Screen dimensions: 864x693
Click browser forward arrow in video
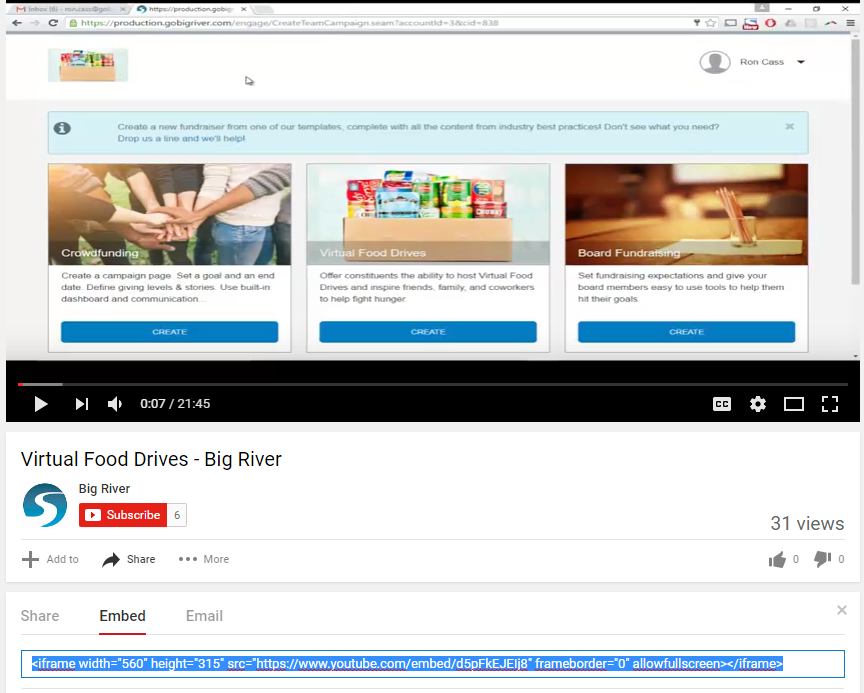coord(35,23)
